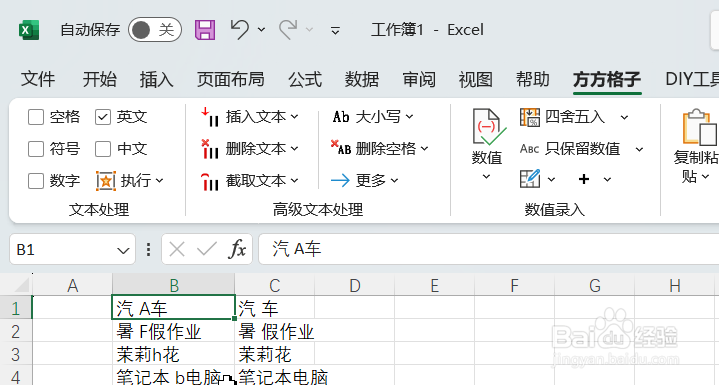The height and width of the screenshot is (385, 719).
Task: Enable the 数字 checkbox
Action: tap(36, 181)
